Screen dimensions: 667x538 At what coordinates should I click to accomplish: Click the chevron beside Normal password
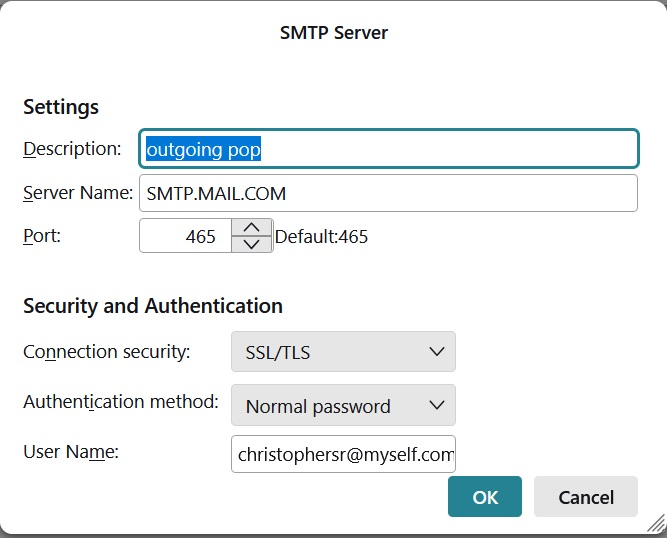435,406
